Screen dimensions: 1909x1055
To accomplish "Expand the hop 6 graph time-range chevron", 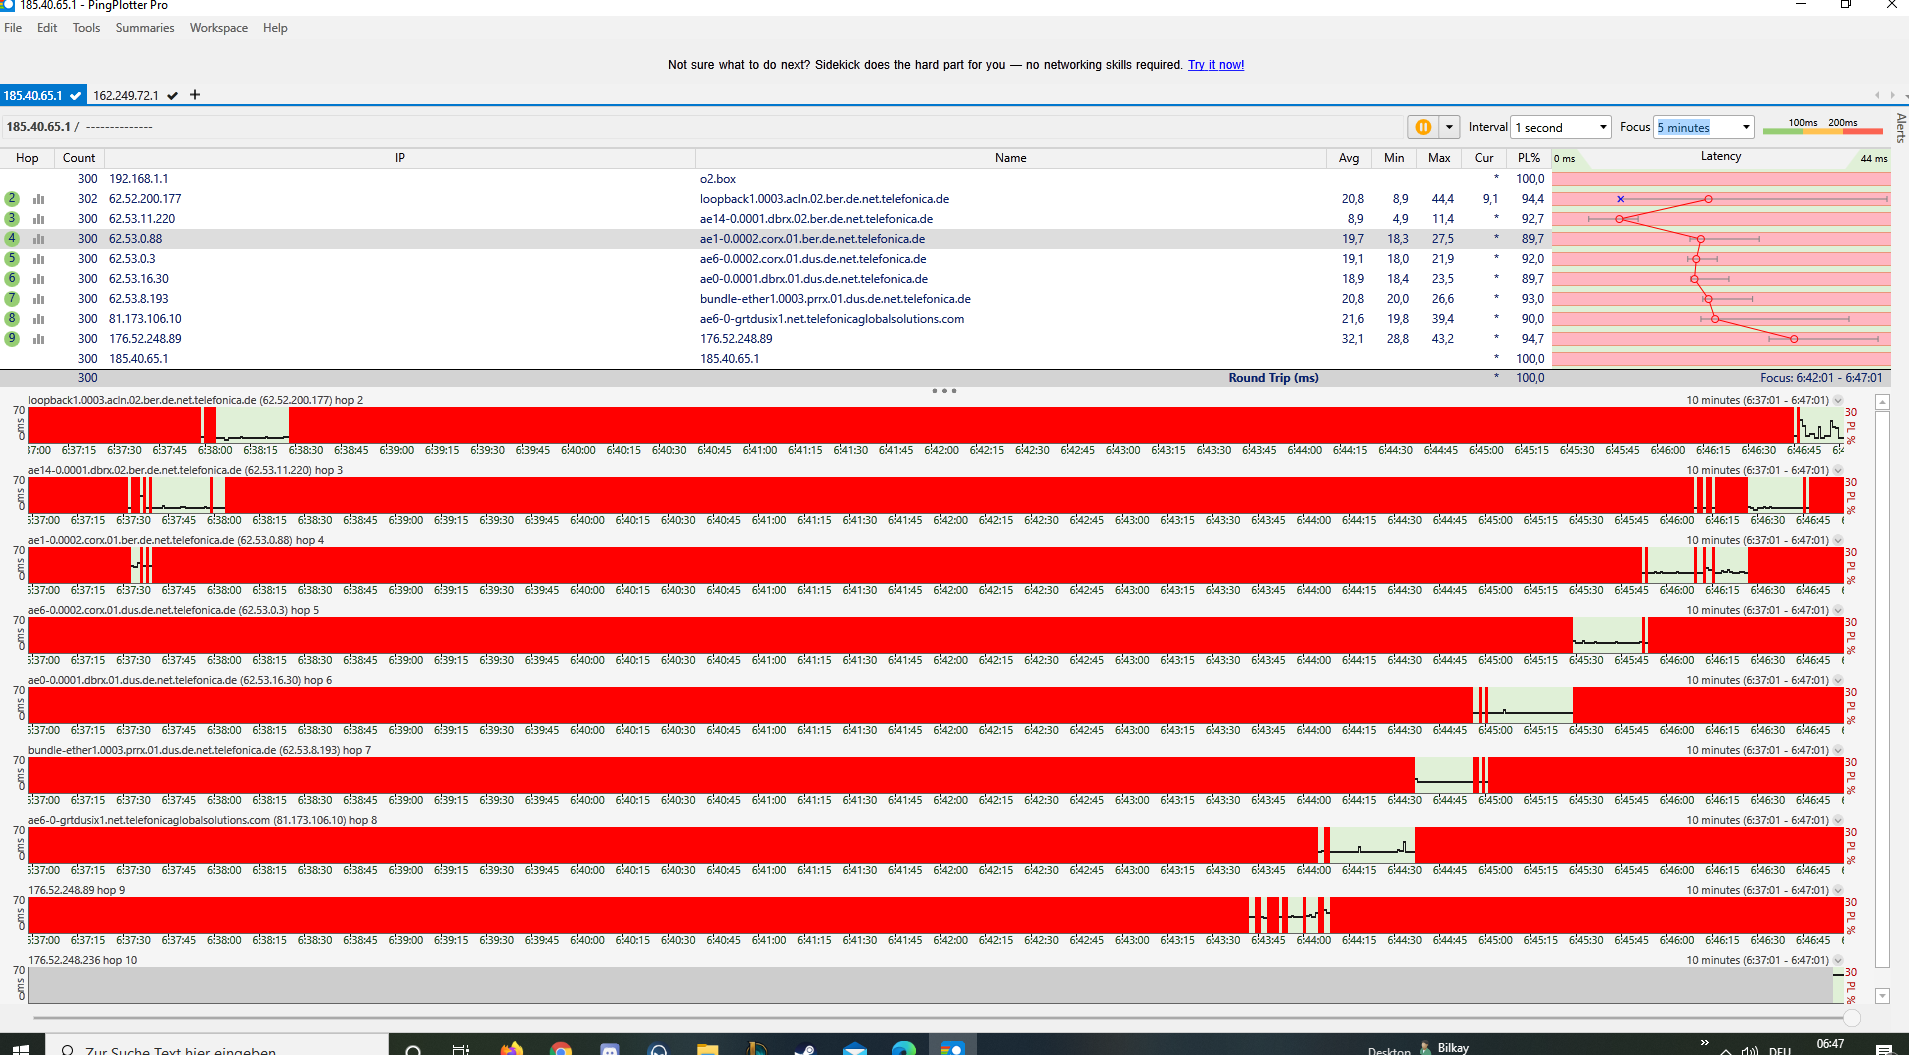I will (1838, 680).
